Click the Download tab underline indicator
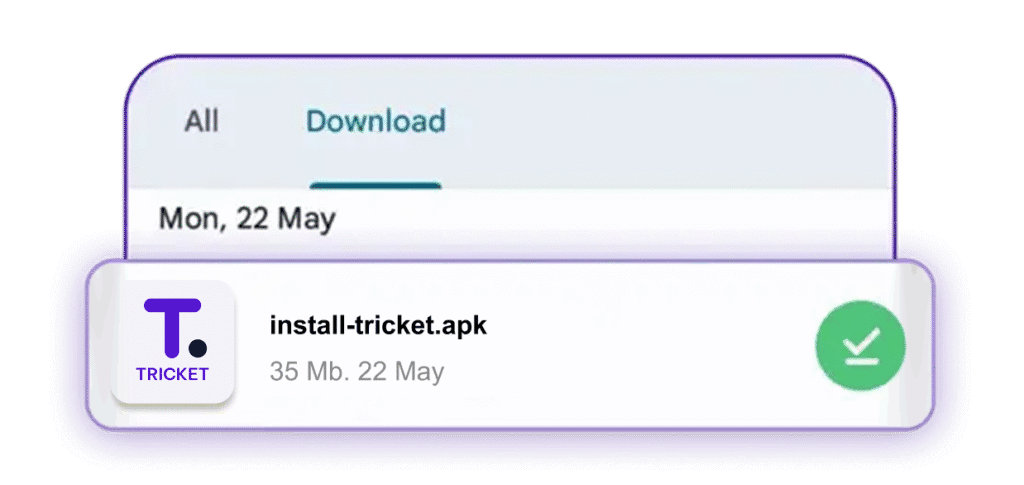 [376, 186]
